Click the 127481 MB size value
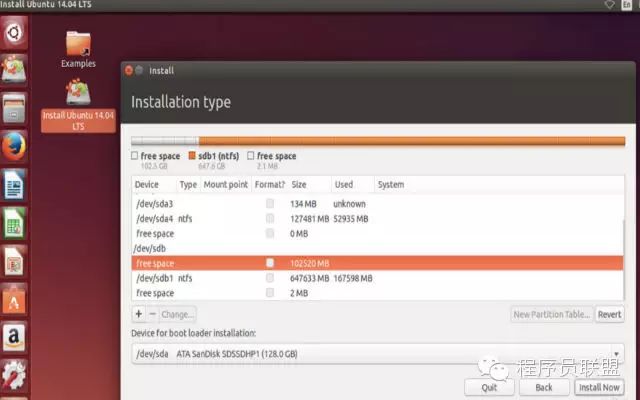Screen dimensions: 640x400 click(x=309, y=219)
